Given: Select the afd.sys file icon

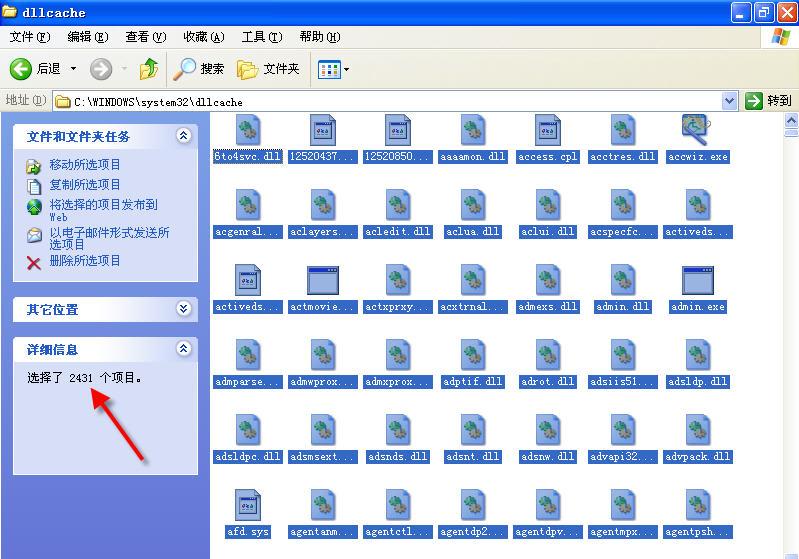Looking at the screenshot, I should point(248,504).
